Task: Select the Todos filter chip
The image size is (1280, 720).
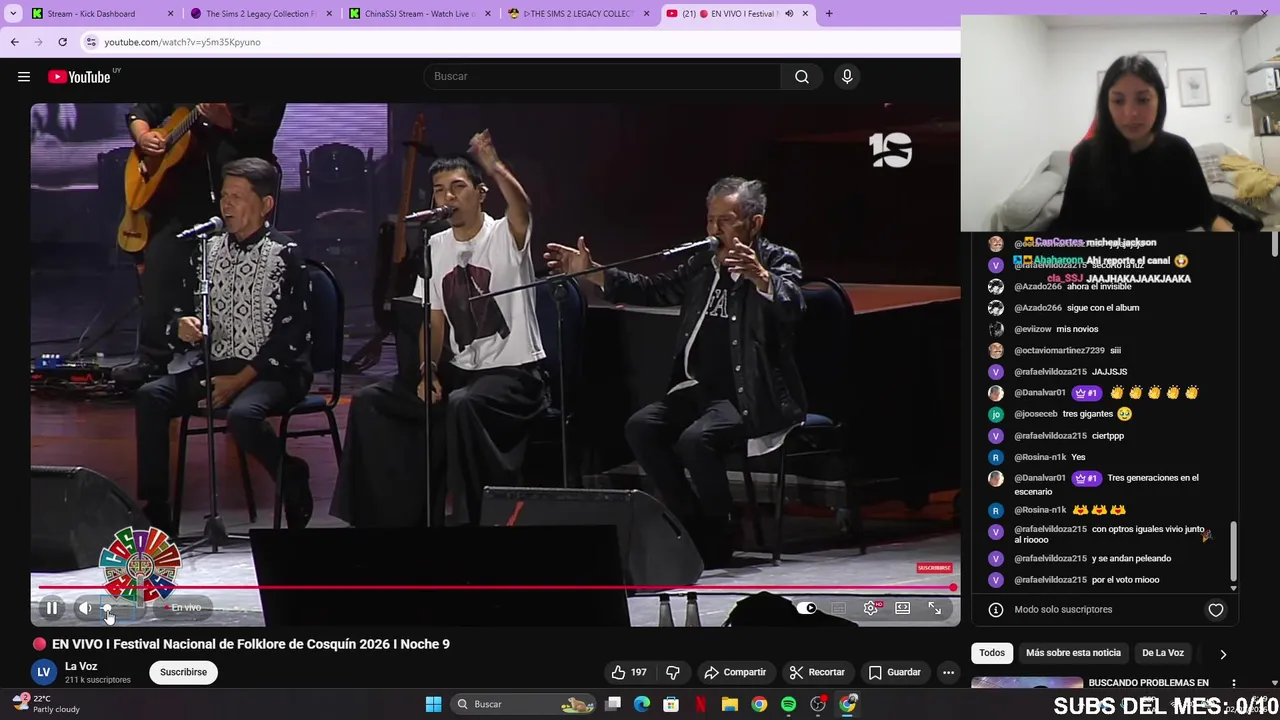Action: [992, 653]
